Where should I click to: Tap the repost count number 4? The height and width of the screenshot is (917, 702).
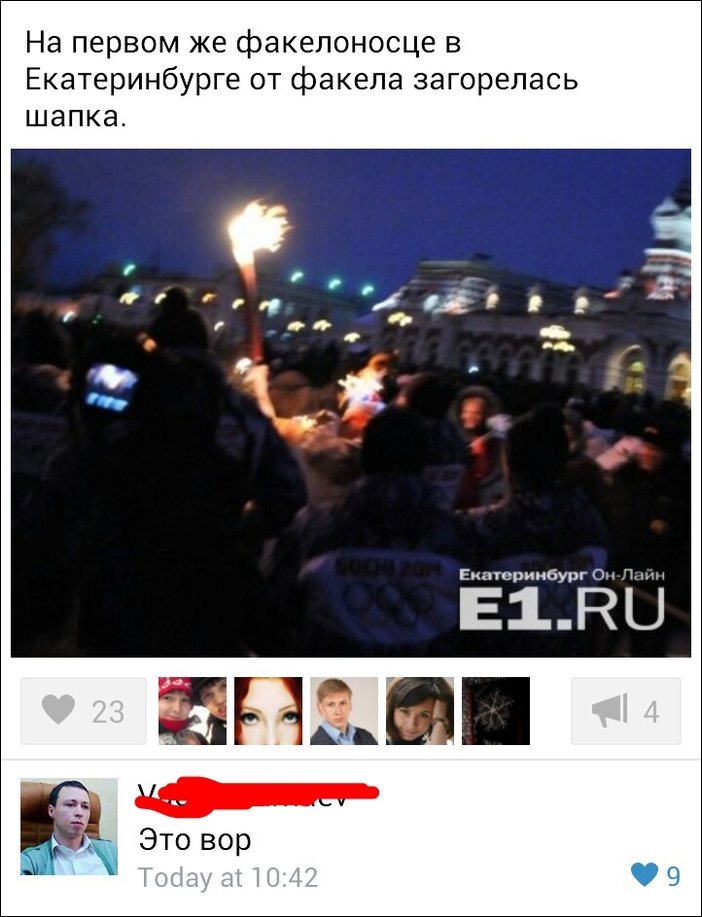pyautogui.click(x=652, y=712)
